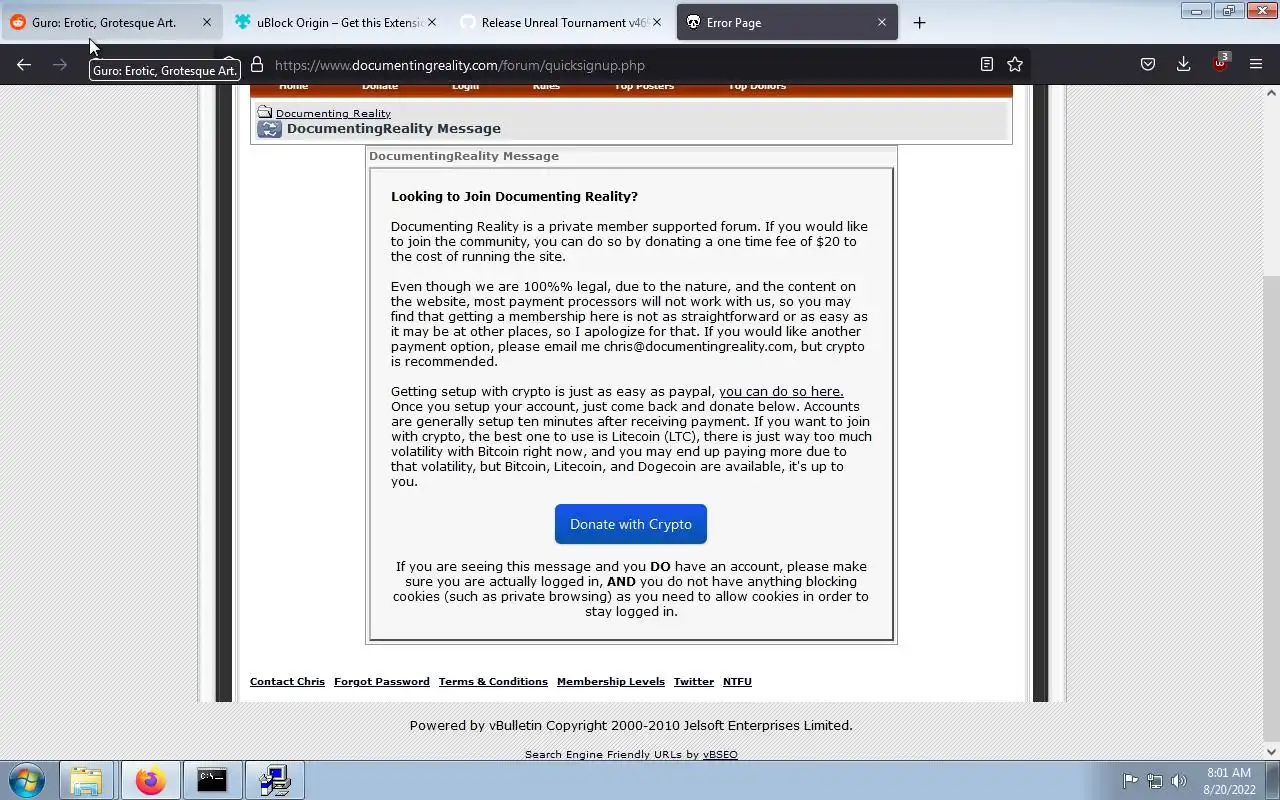Close the Error Page tab
Viewport: 1280px width, 800px height.
tap(881, 22)
